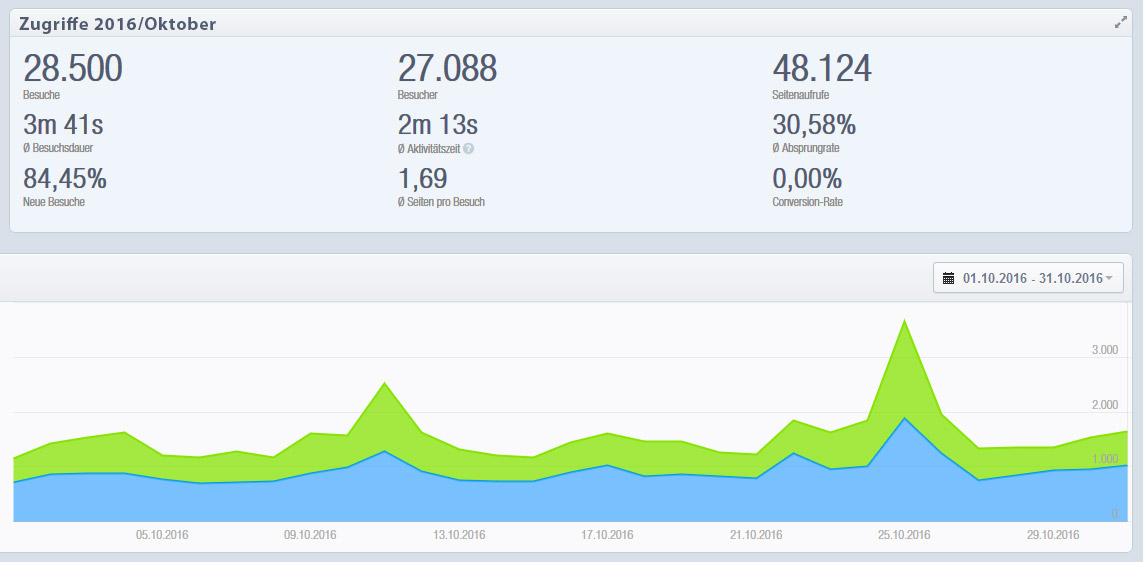Image resolution: width=1144 pixels, height=562 pixels.
Task: Click the 27.088 Besucher value
Action: (447, 69)
